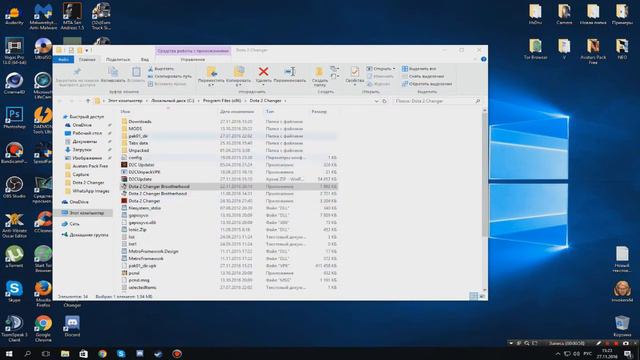Open the address bar history dropdown
The width and height of the screenshot is (640, 360).
[376, 101]
